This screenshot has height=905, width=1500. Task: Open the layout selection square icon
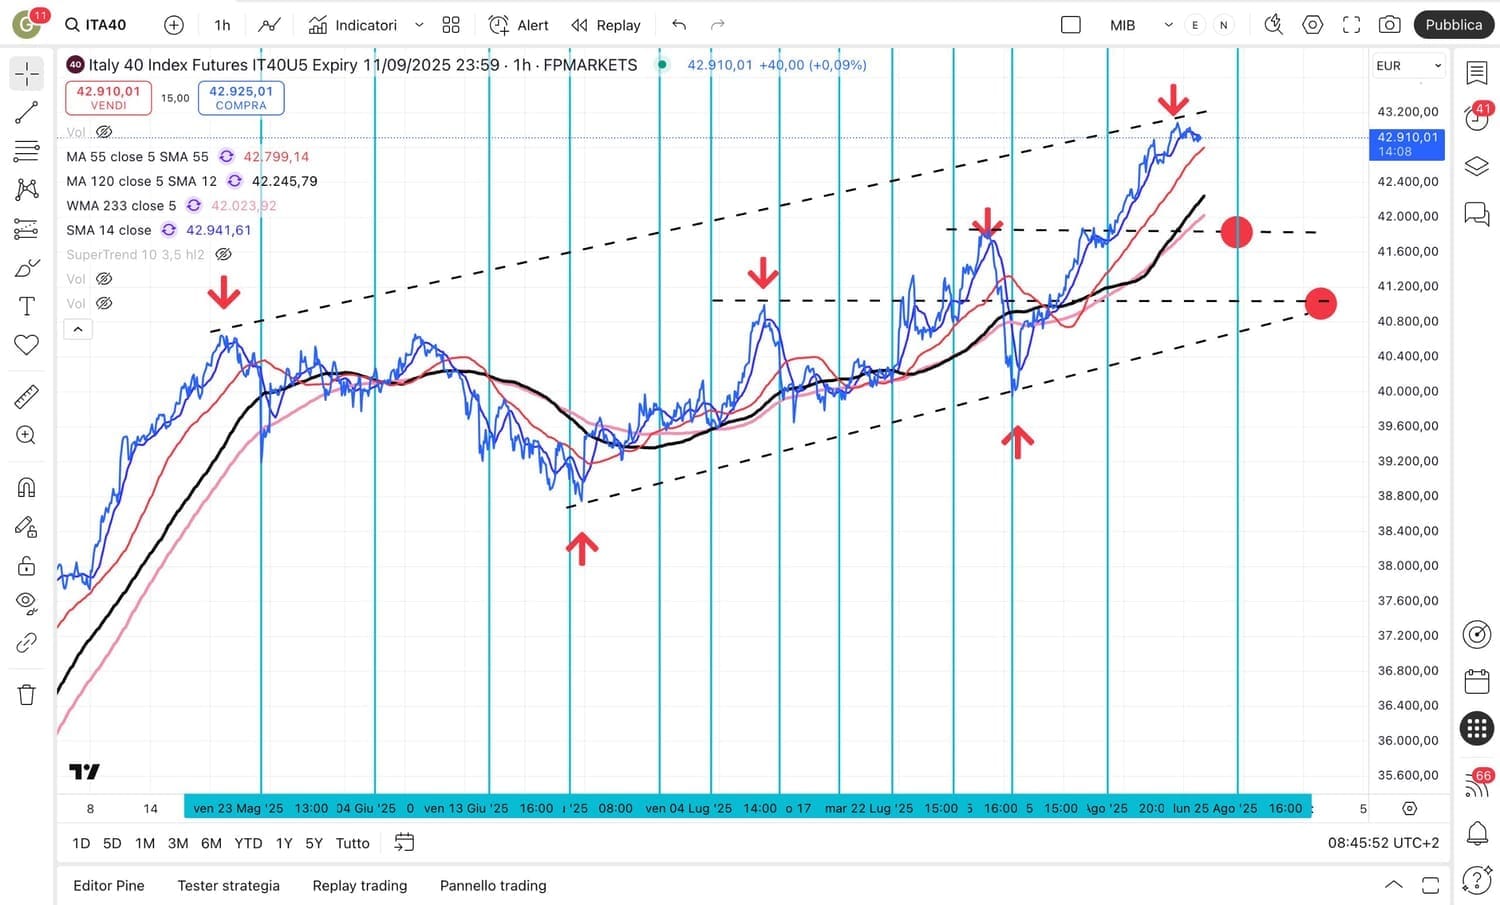click(x=1071, y=25)
